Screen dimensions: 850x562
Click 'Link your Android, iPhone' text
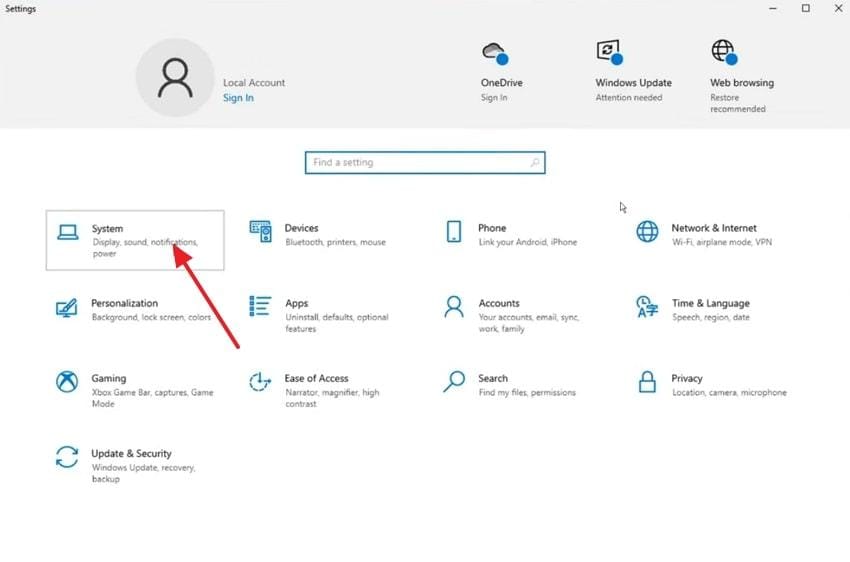(x=527, y=242)
